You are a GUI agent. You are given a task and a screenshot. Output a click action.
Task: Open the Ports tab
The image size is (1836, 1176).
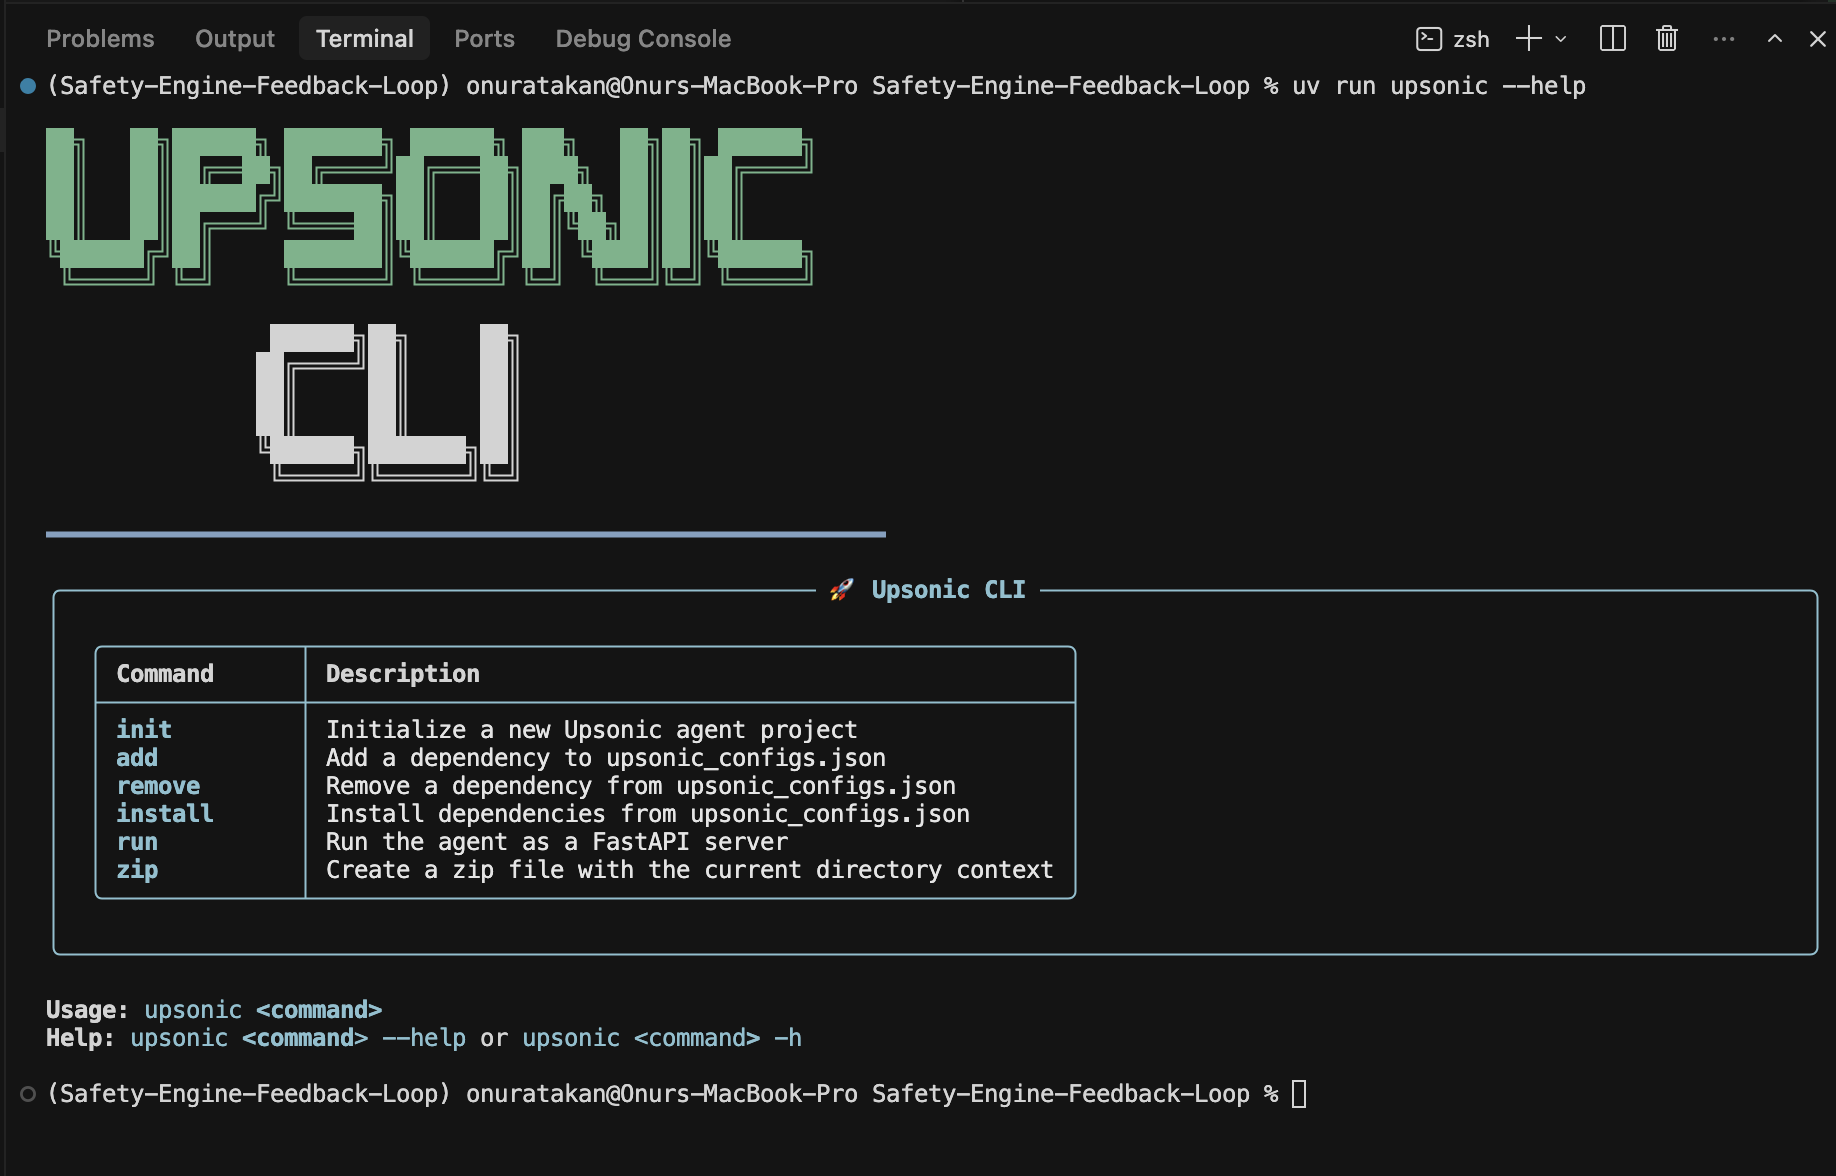[484, 38]
